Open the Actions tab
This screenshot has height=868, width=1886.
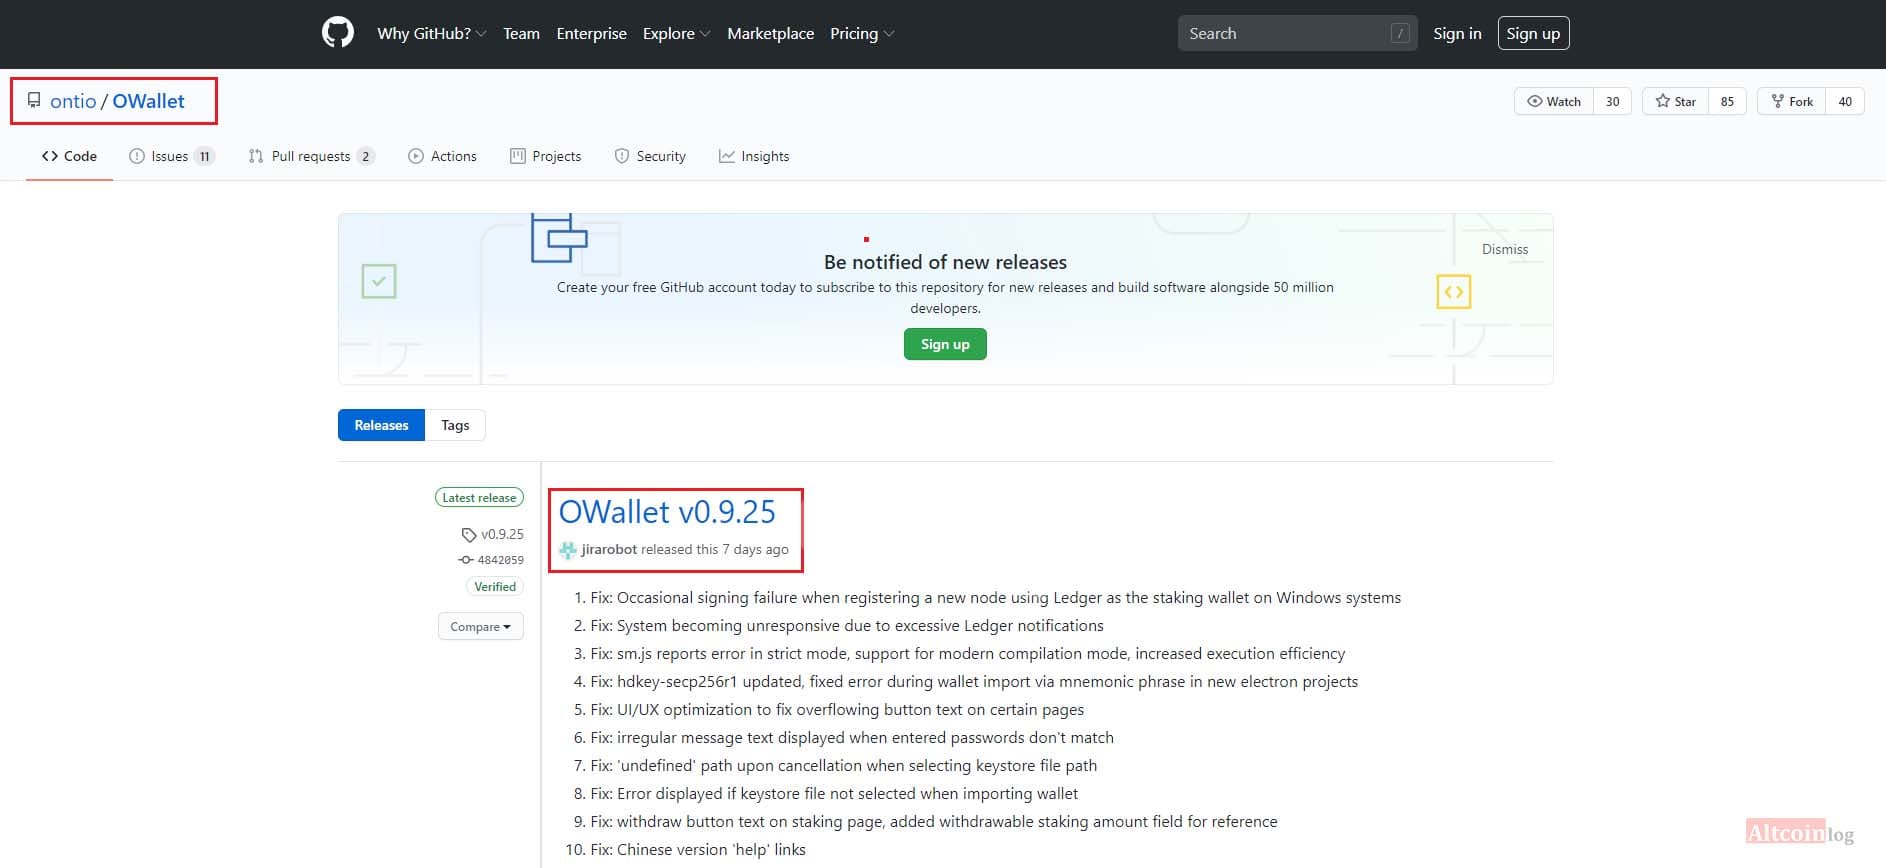pos(442,156)
